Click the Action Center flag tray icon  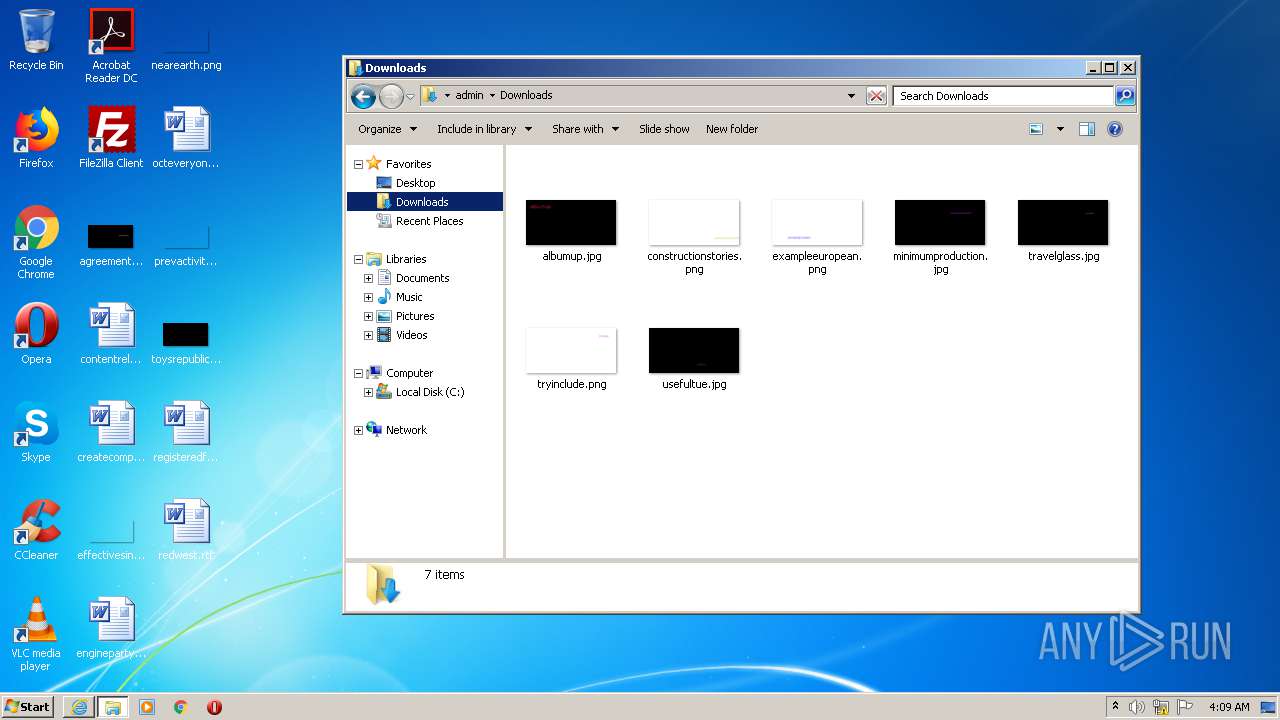(x=1185, y=707)
